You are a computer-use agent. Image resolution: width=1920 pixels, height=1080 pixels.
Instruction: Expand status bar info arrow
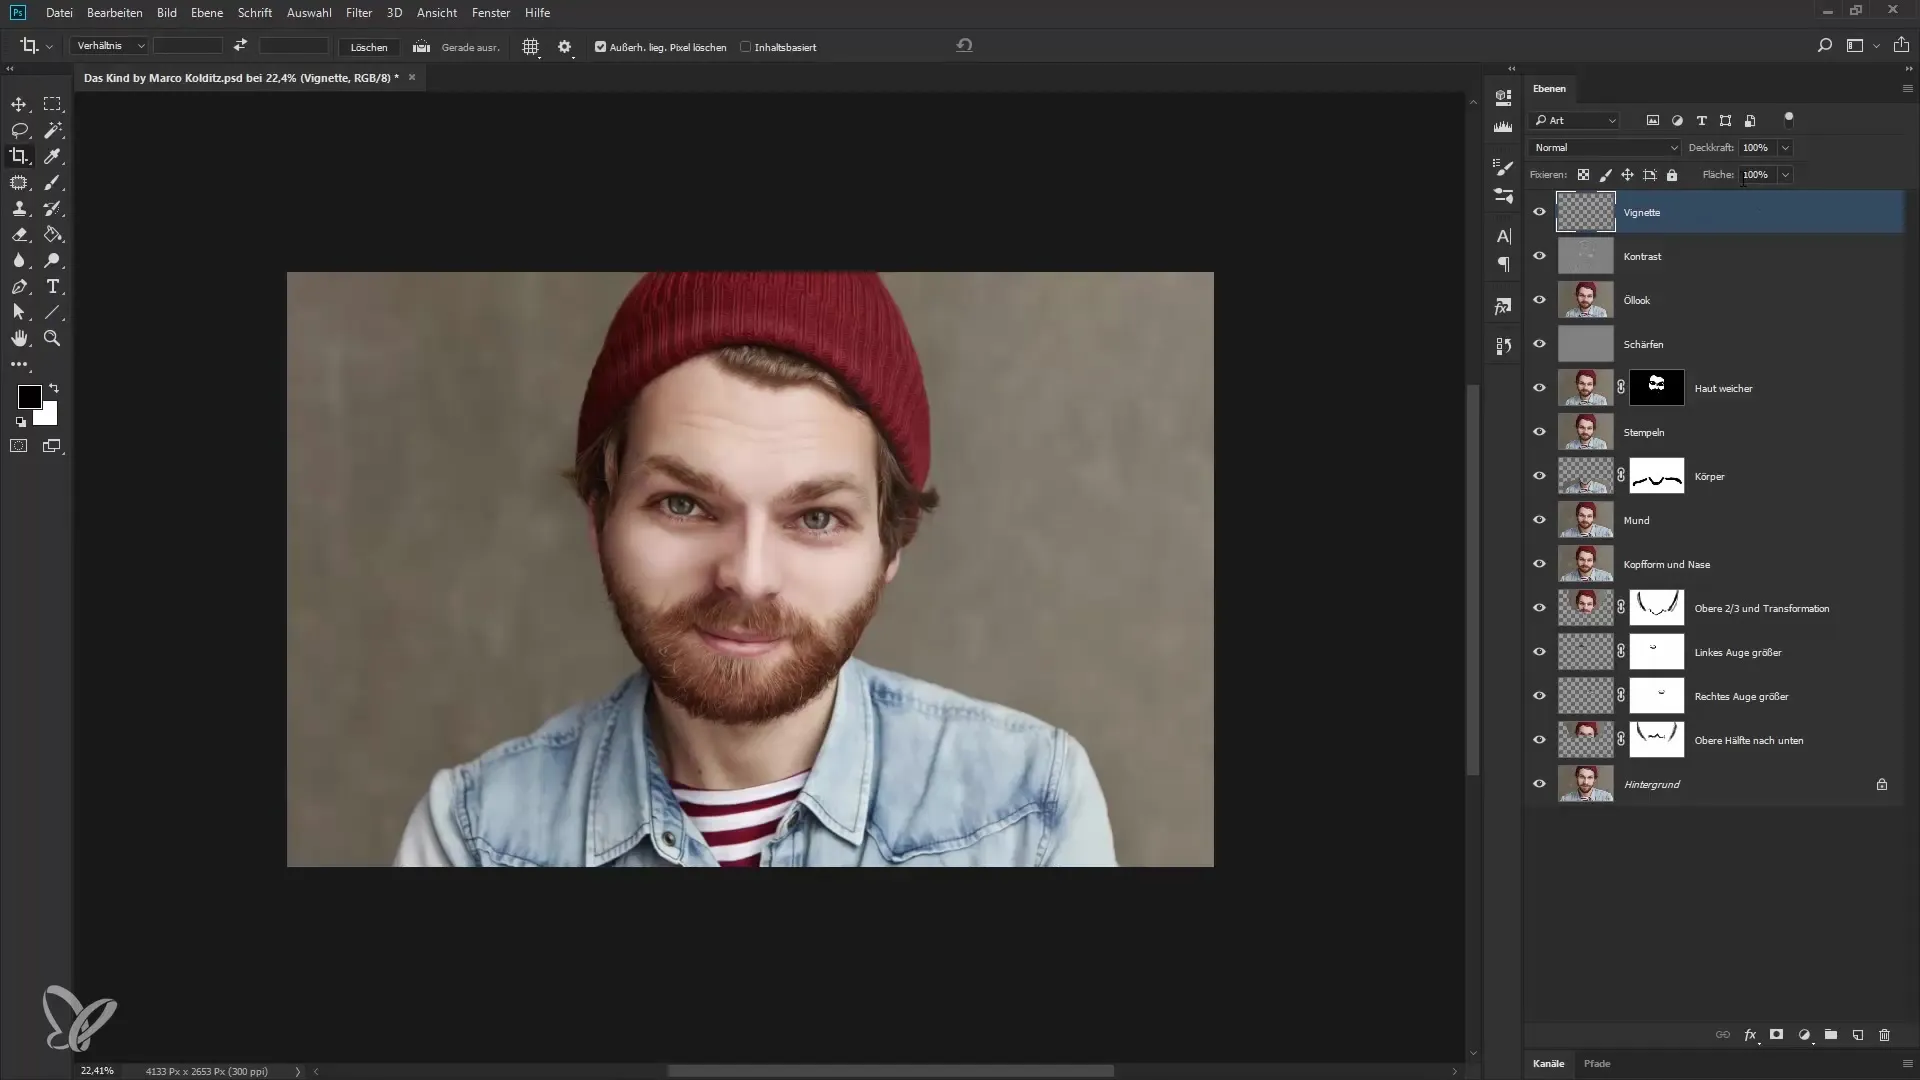[297, 1071]
